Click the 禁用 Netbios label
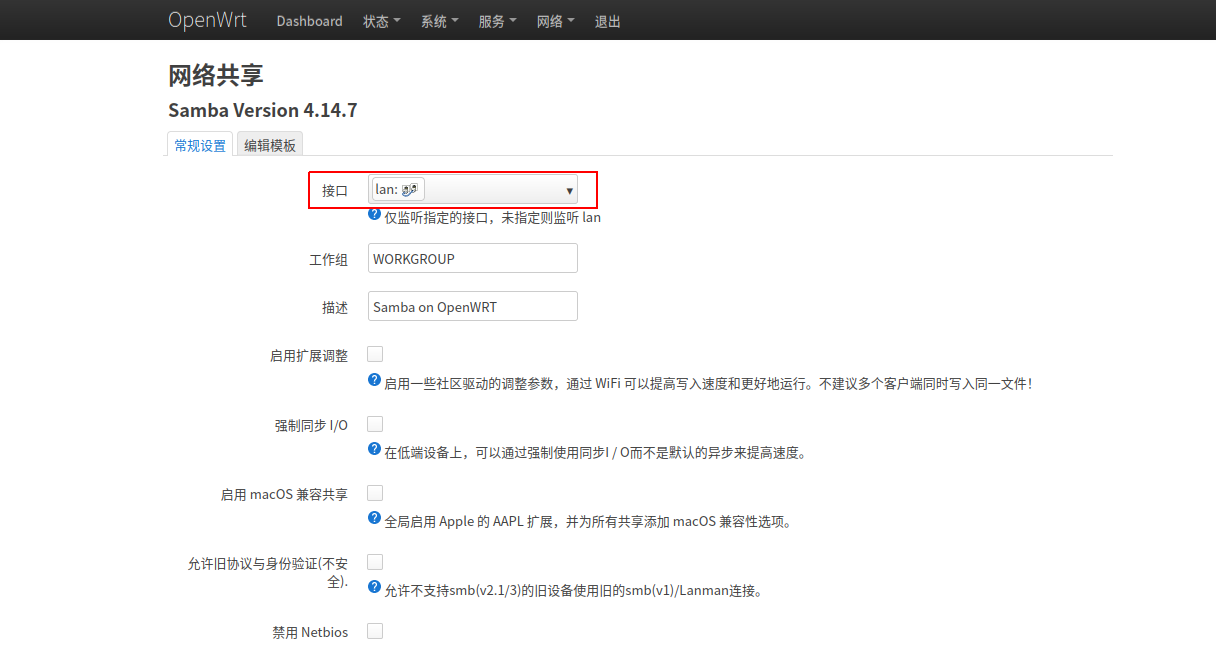 [x=310, y=632]
